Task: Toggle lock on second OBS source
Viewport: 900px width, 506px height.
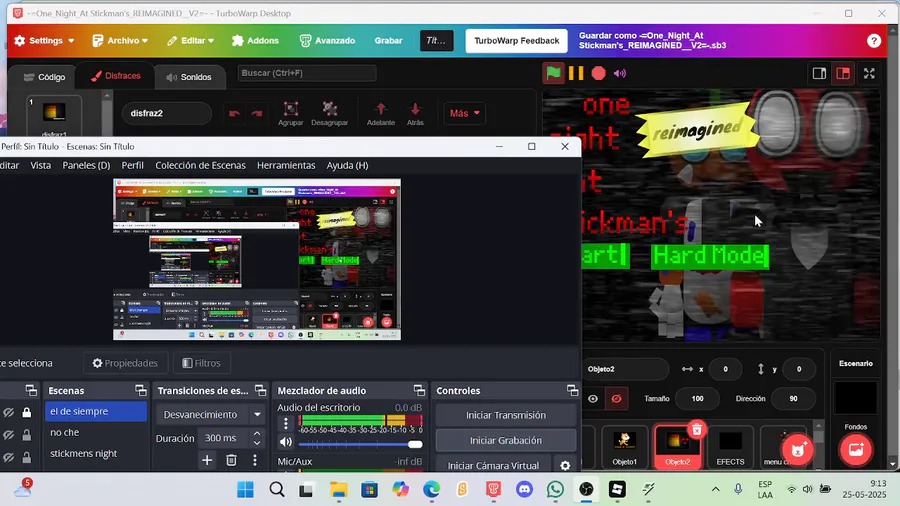Action: click(26, 435)
